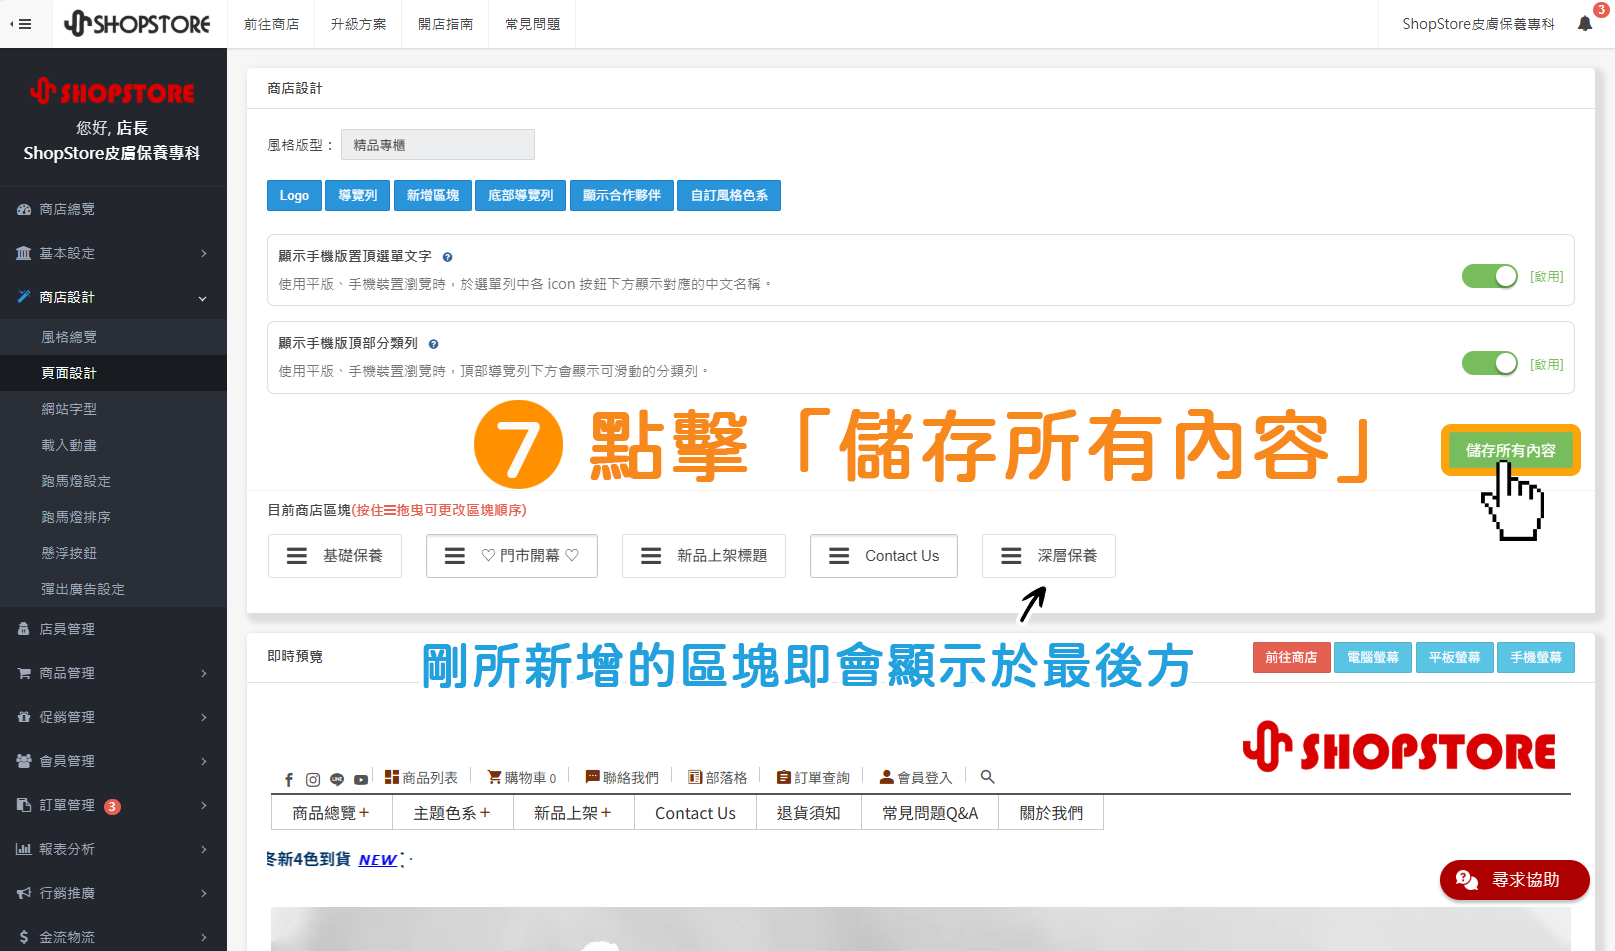Image resolution: width=1615 pixels, height=951 pixels.
Task: Click the drag handle icon on 深層保養 block
Action: (x=1011, y=556)
